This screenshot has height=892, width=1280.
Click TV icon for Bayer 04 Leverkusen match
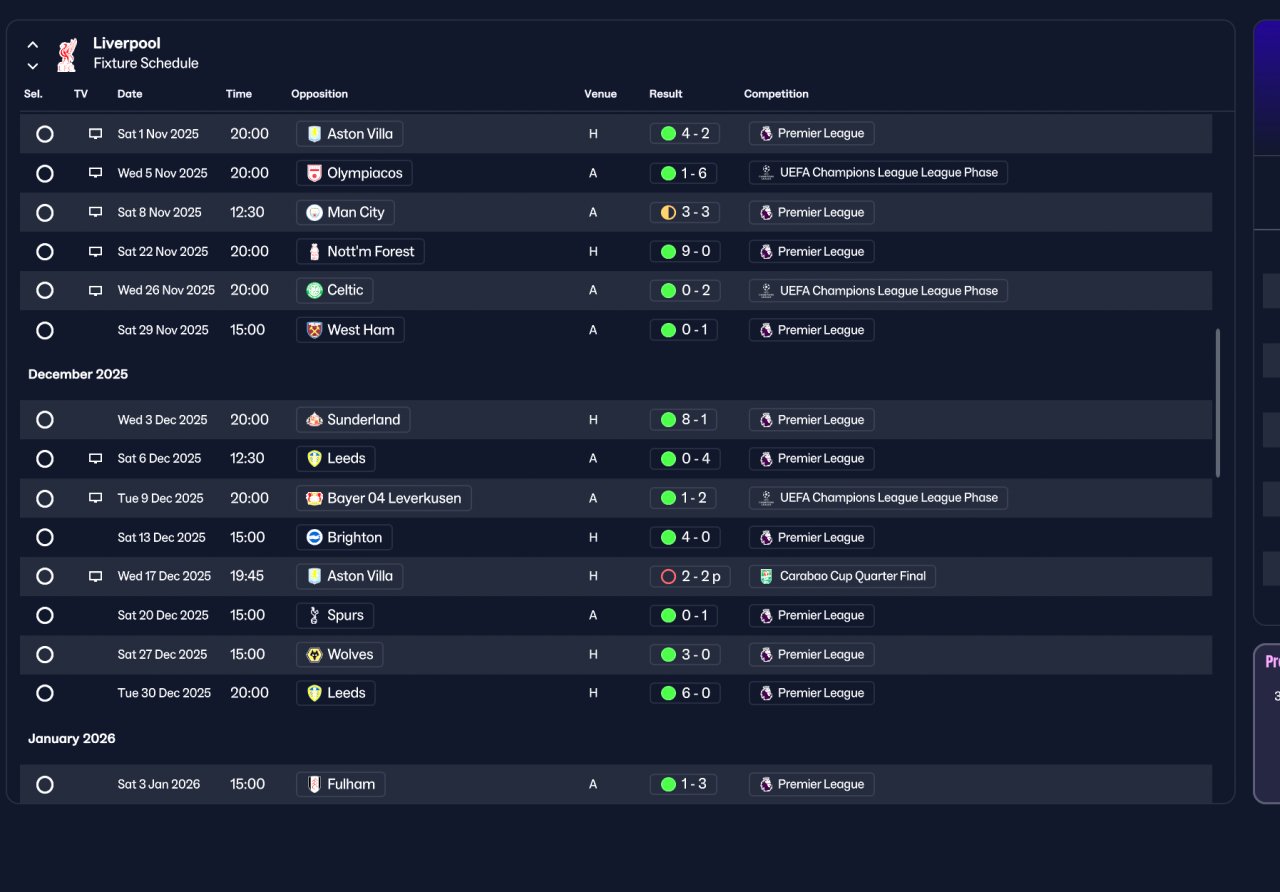96,498
